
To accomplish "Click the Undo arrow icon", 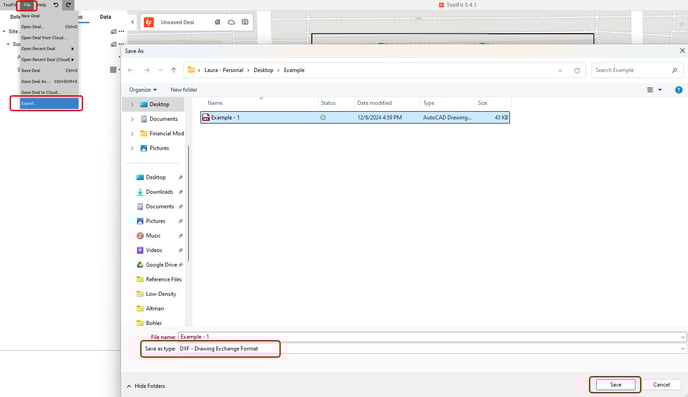I will [56, 5].
